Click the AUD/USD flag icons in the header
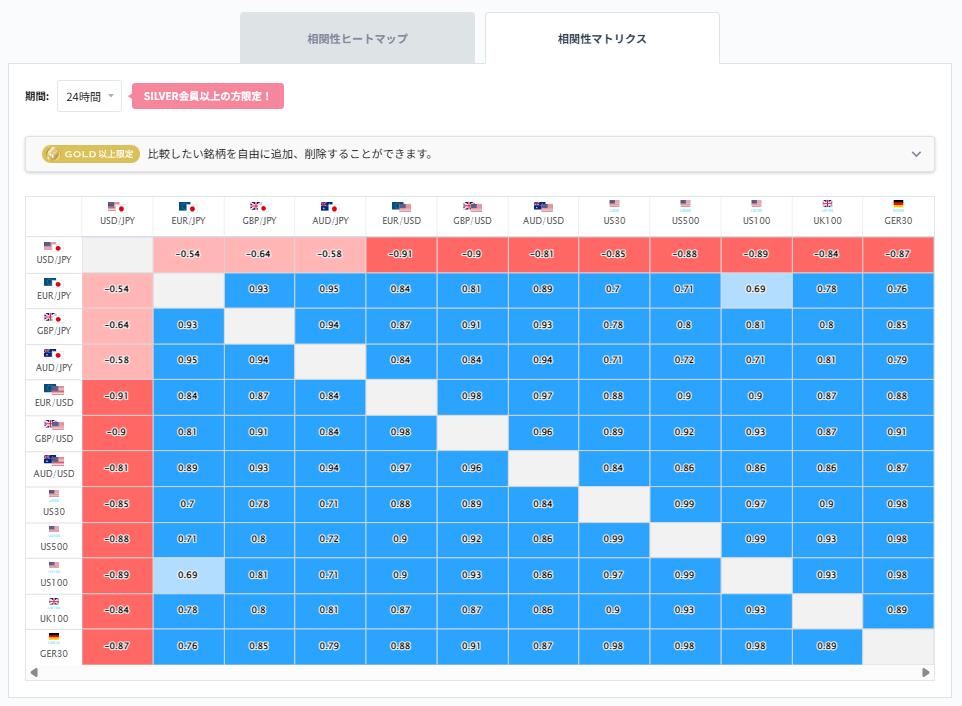 click(543, 205)
